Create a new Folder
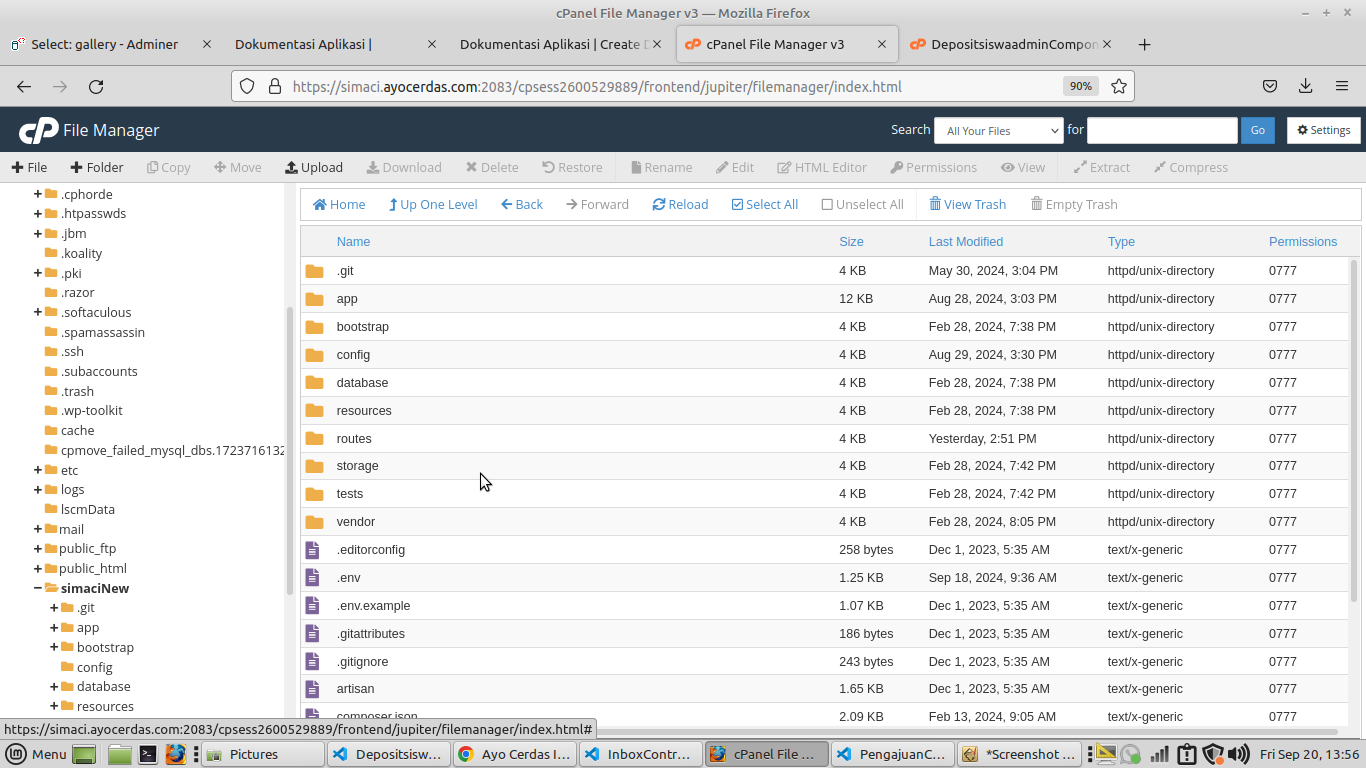 click(x=96, y=167)
